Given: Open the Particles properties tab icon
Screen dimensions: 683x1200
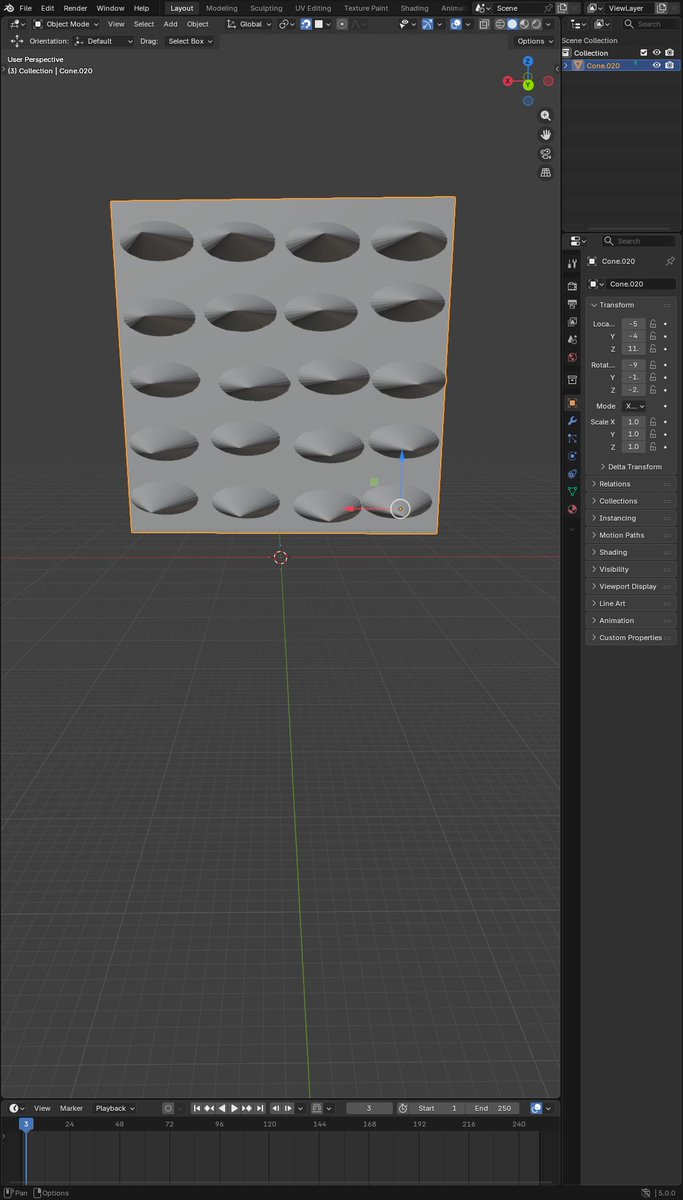Looking at the screenshot, I should coord(572,438).
